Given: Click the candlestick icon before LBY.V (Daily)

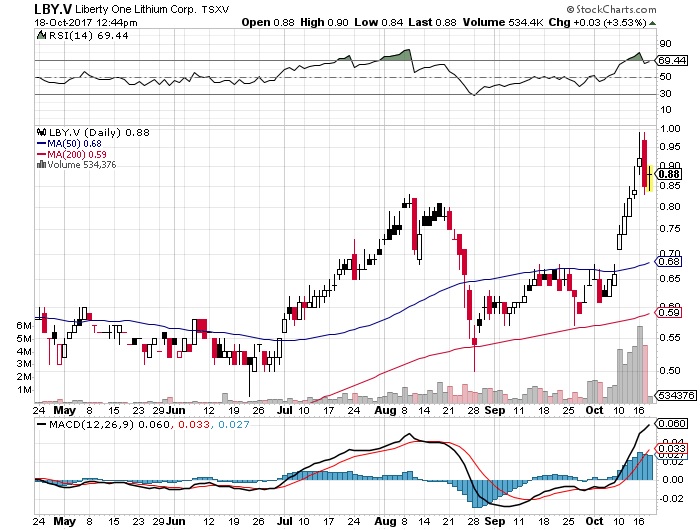Looking at the screenshot, I should (42, 132).
